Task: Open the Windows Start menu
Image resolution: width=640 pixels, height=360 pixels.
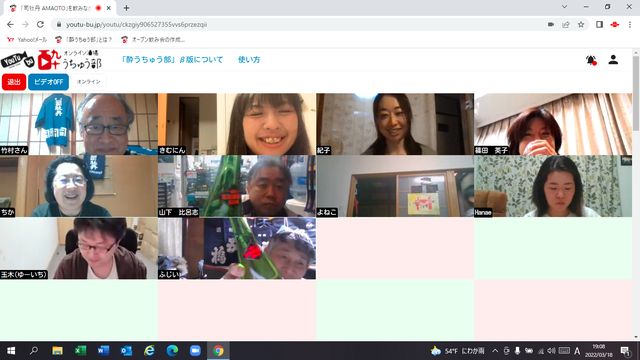Action: [x=11, y=351]
